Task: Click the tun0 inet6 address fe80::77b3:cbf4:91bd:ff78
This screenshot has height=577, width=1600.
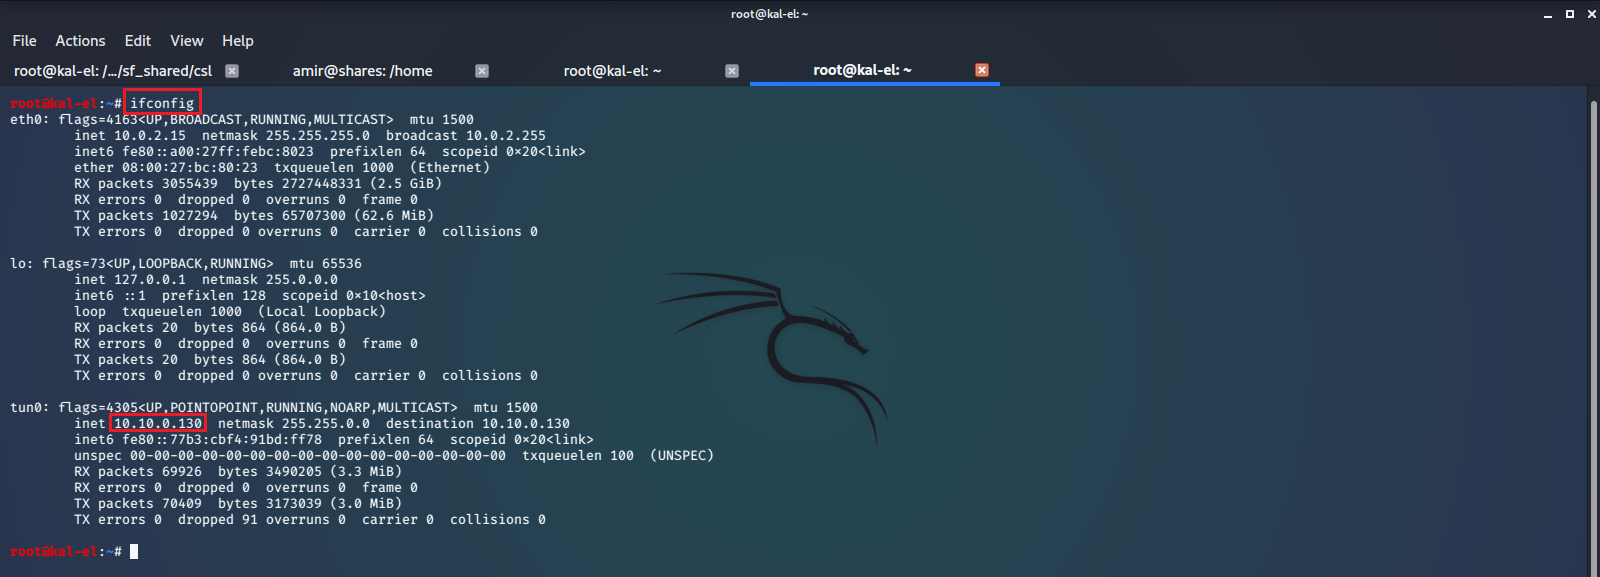Action: click(x=222, y=439)
